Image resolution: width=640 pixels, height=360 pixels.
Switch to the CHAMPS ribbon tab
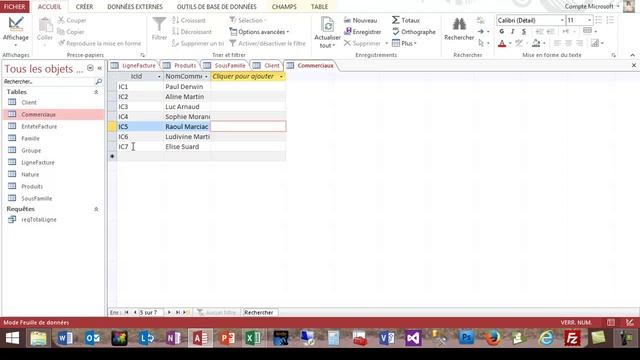click(x=284, y=7)
